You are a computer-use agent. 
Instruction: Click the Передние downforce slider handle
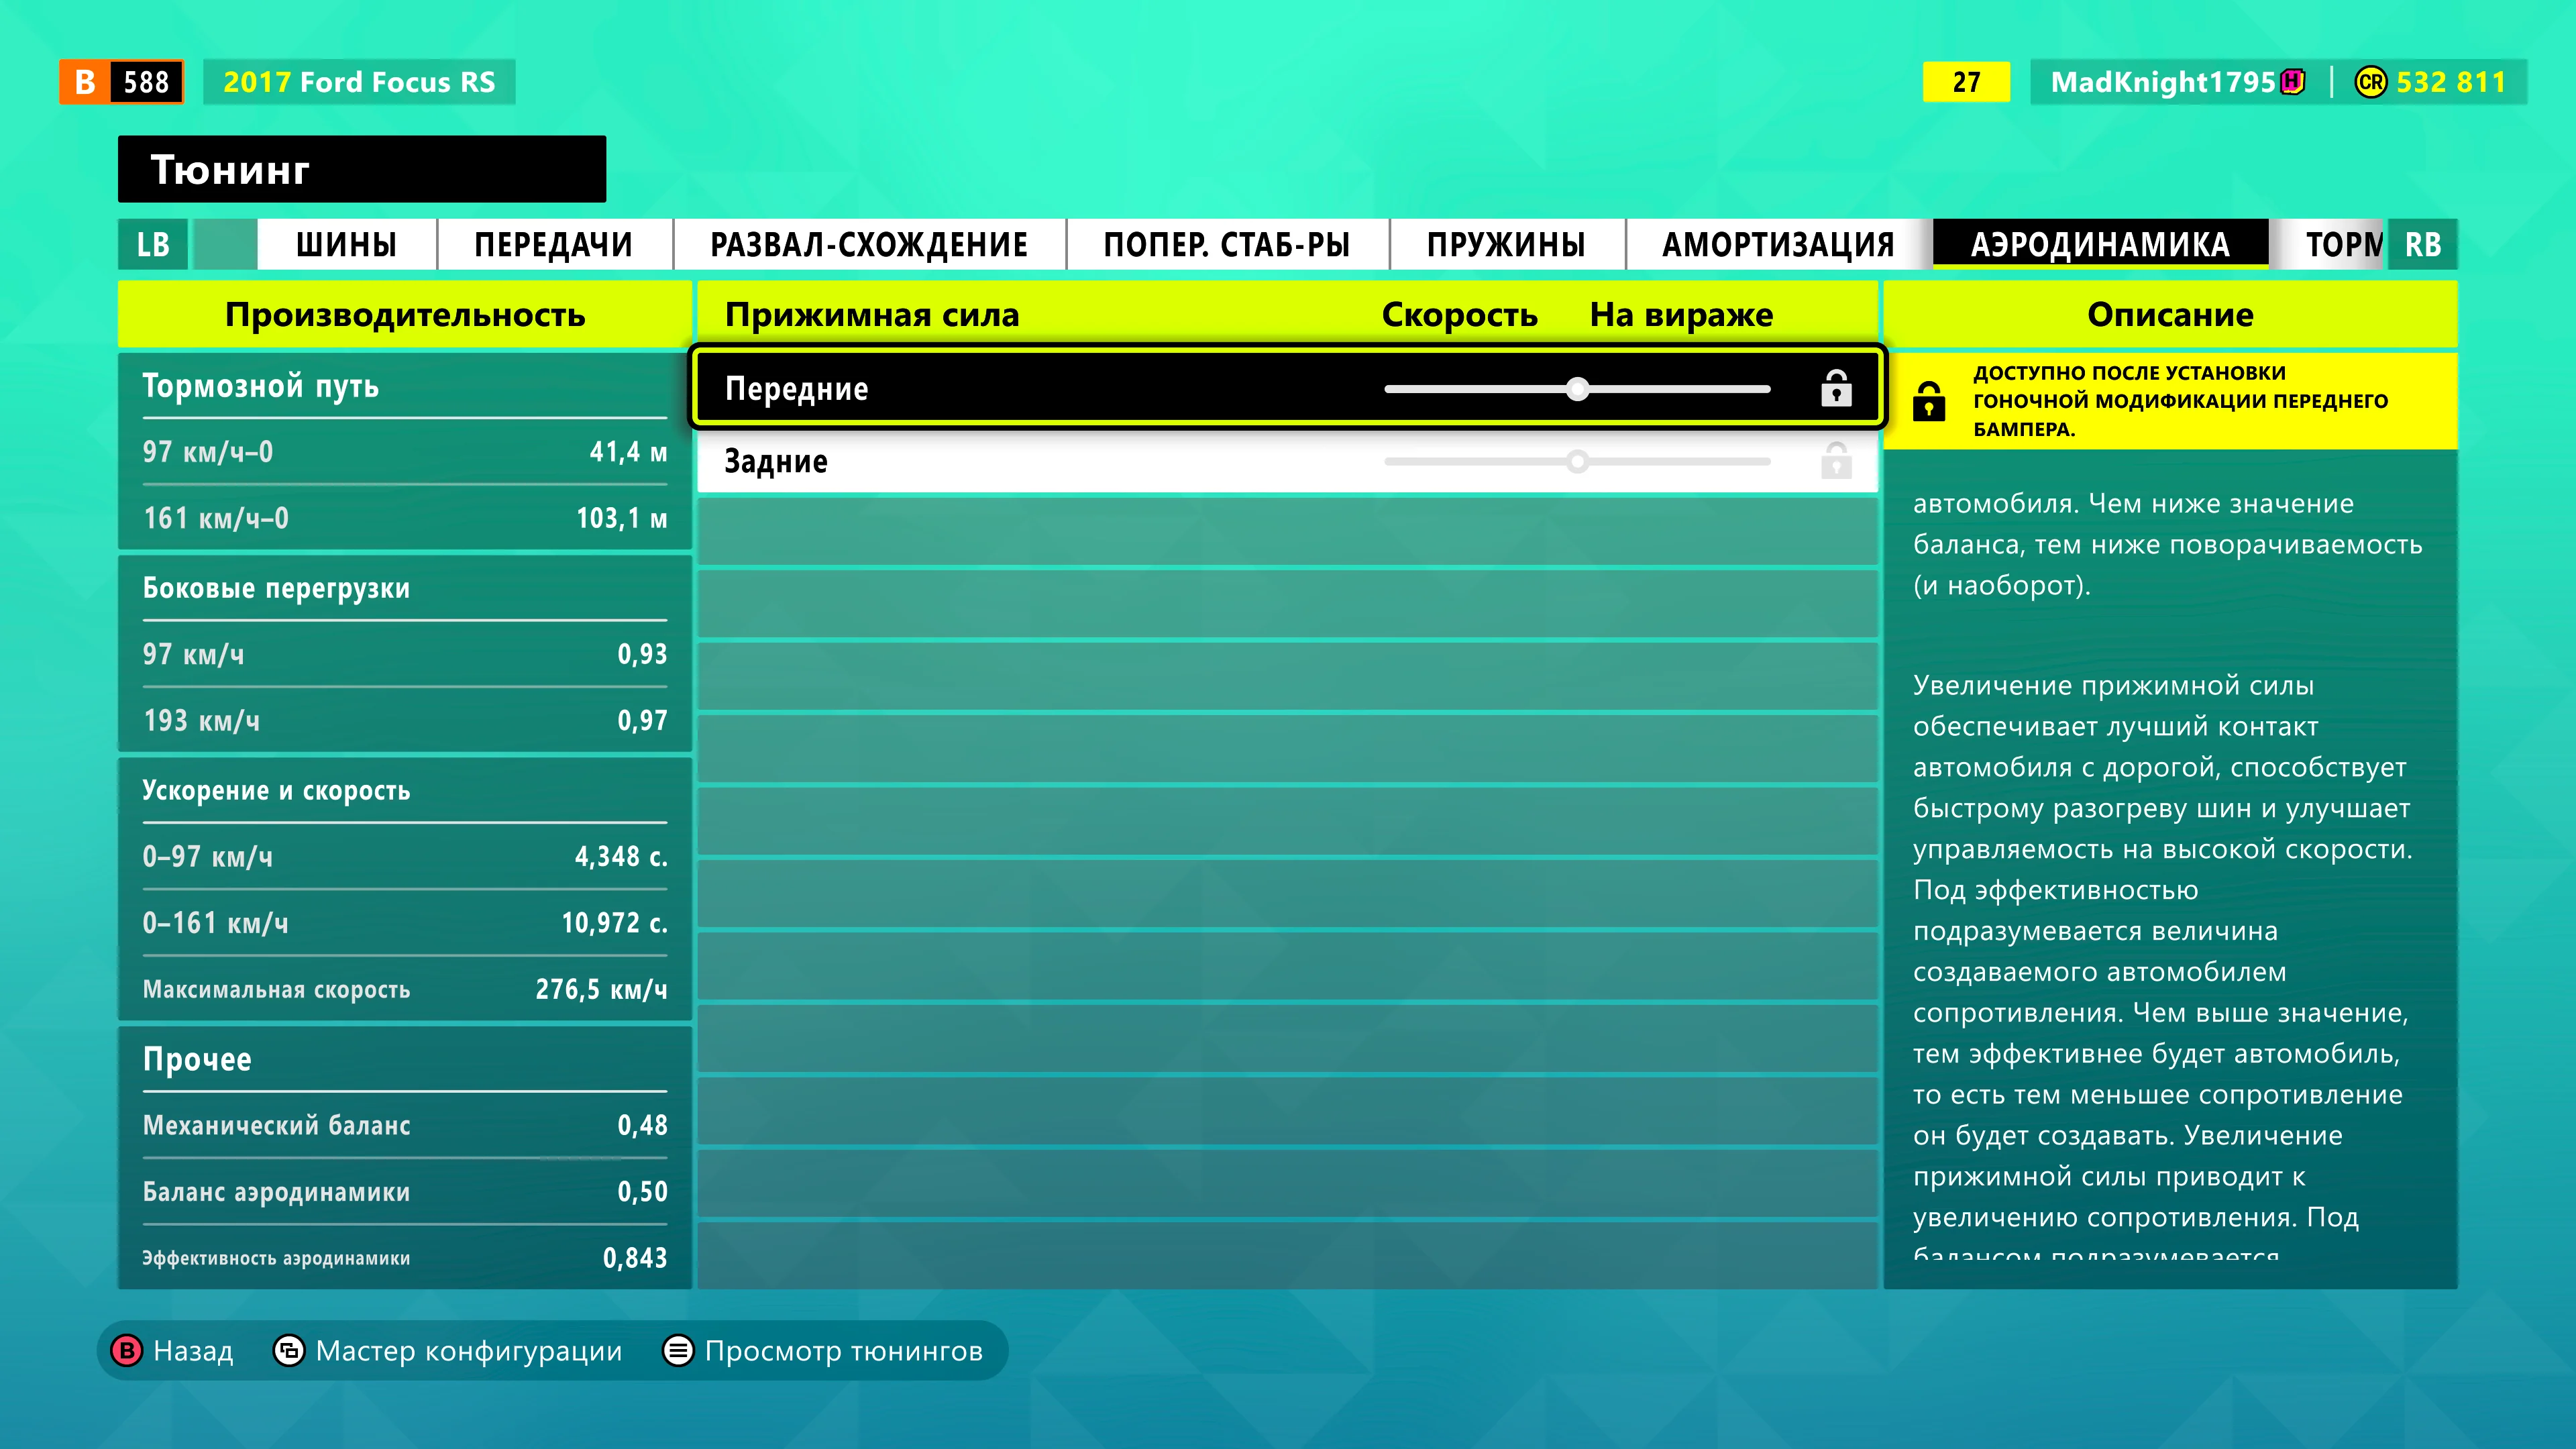point(1577,389)
